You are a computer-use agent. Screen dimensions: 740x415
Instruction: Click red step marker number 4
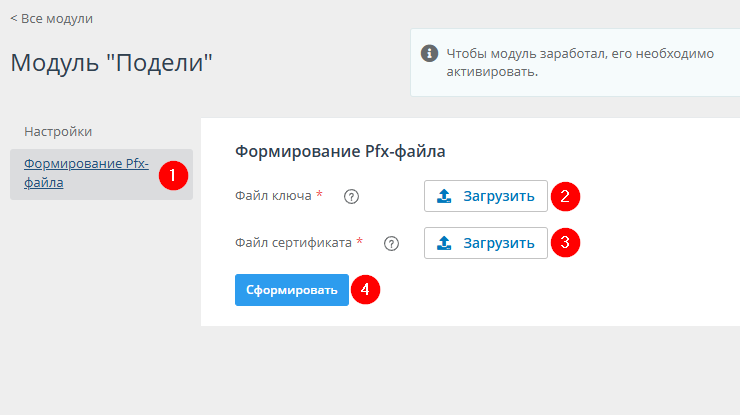(365, 290)
